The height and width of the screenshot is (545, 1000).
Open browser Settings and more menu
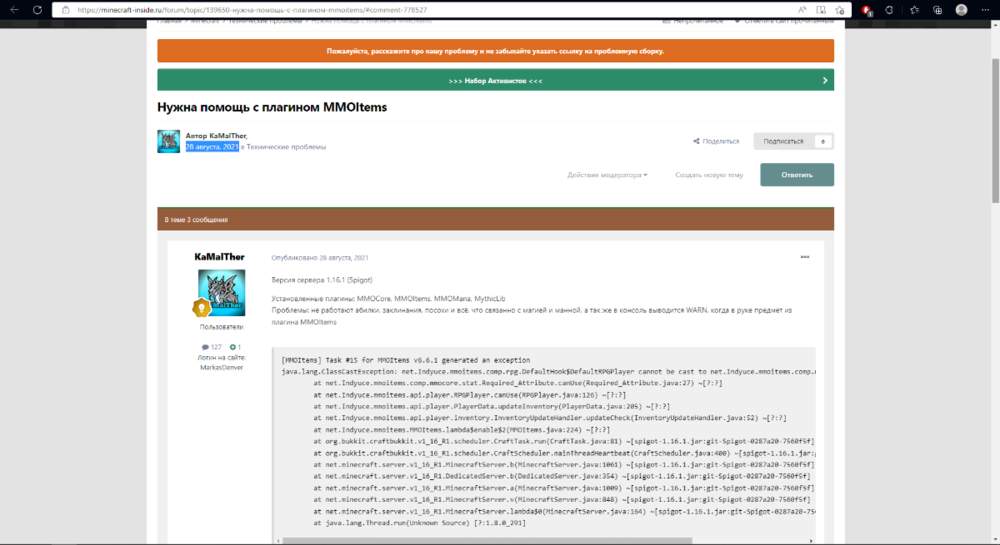pyautogui.click(x=985, y=10)
